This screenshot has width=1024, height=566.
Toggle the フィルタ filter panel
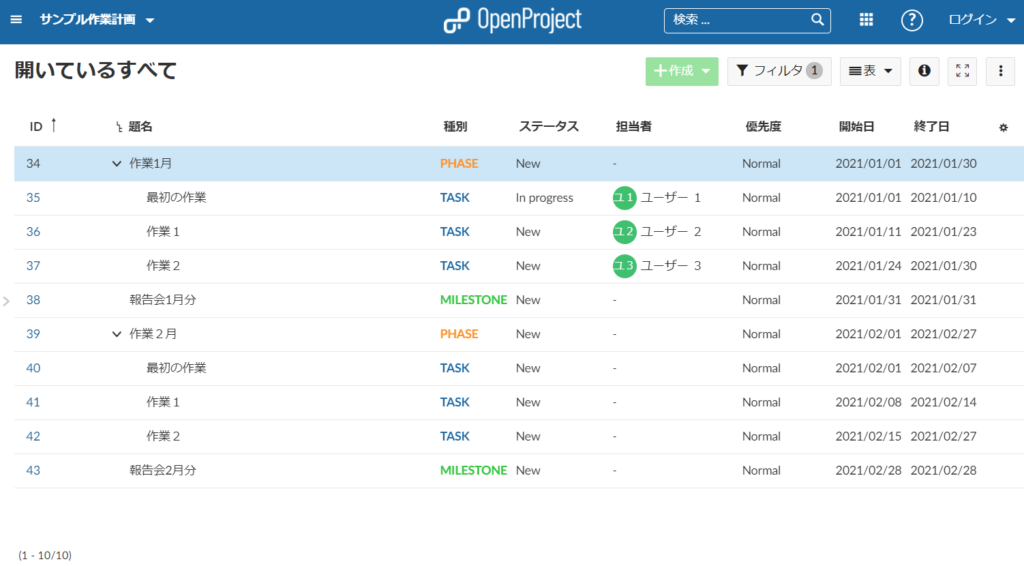tap(778, 71)
